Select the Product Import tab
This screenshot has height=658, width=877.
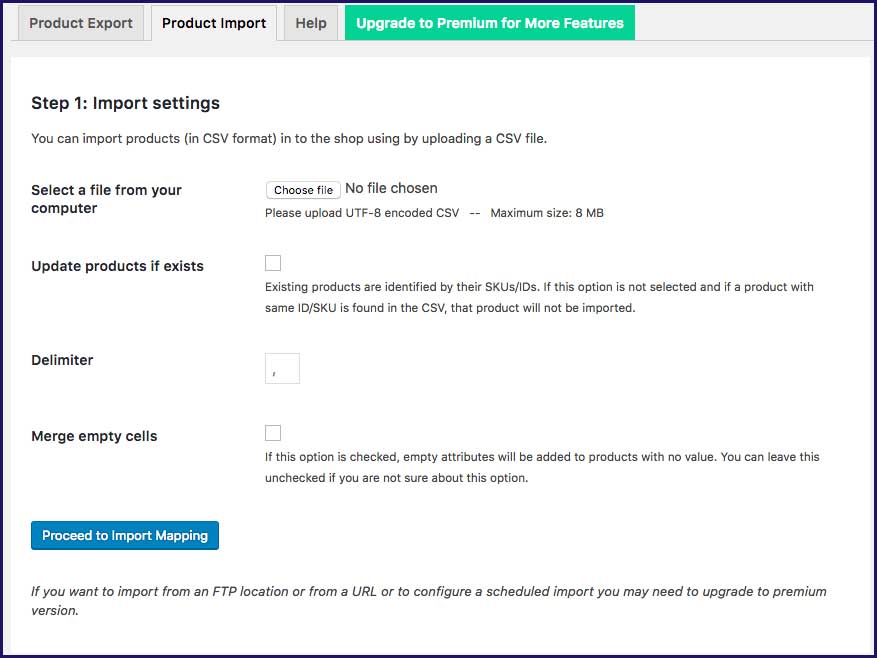[214, 23]
